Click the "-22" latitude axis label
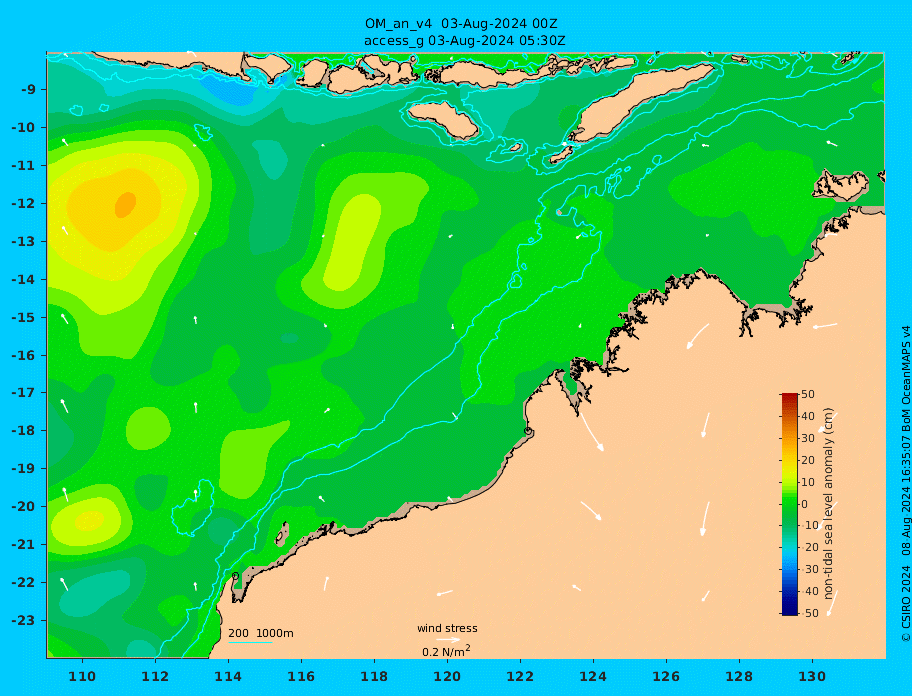 point(23,583)
